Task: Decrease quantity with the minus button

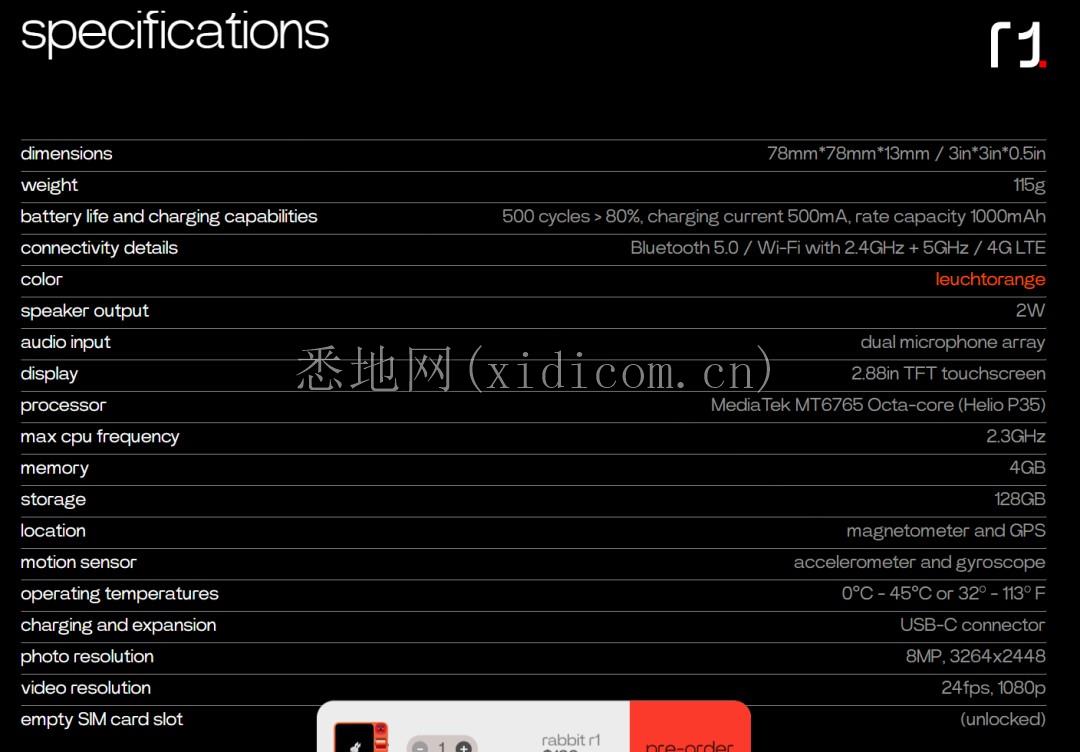Action: (421, 746)
